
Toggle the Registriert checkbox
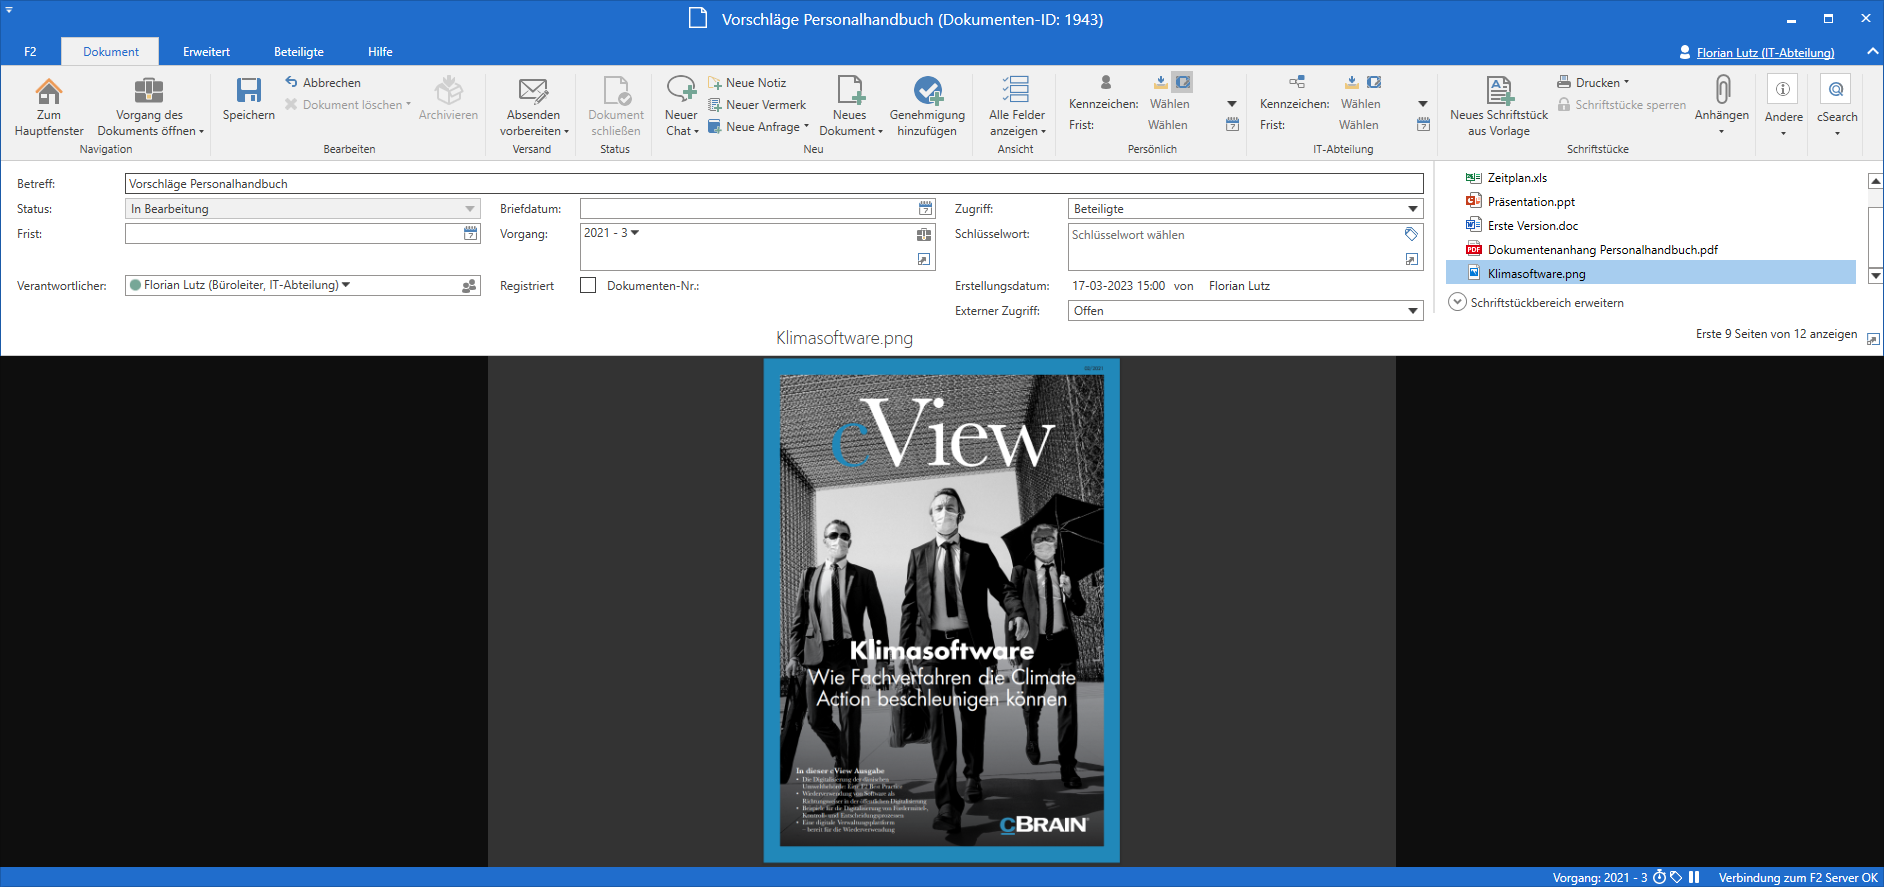[x=588, y=285]
